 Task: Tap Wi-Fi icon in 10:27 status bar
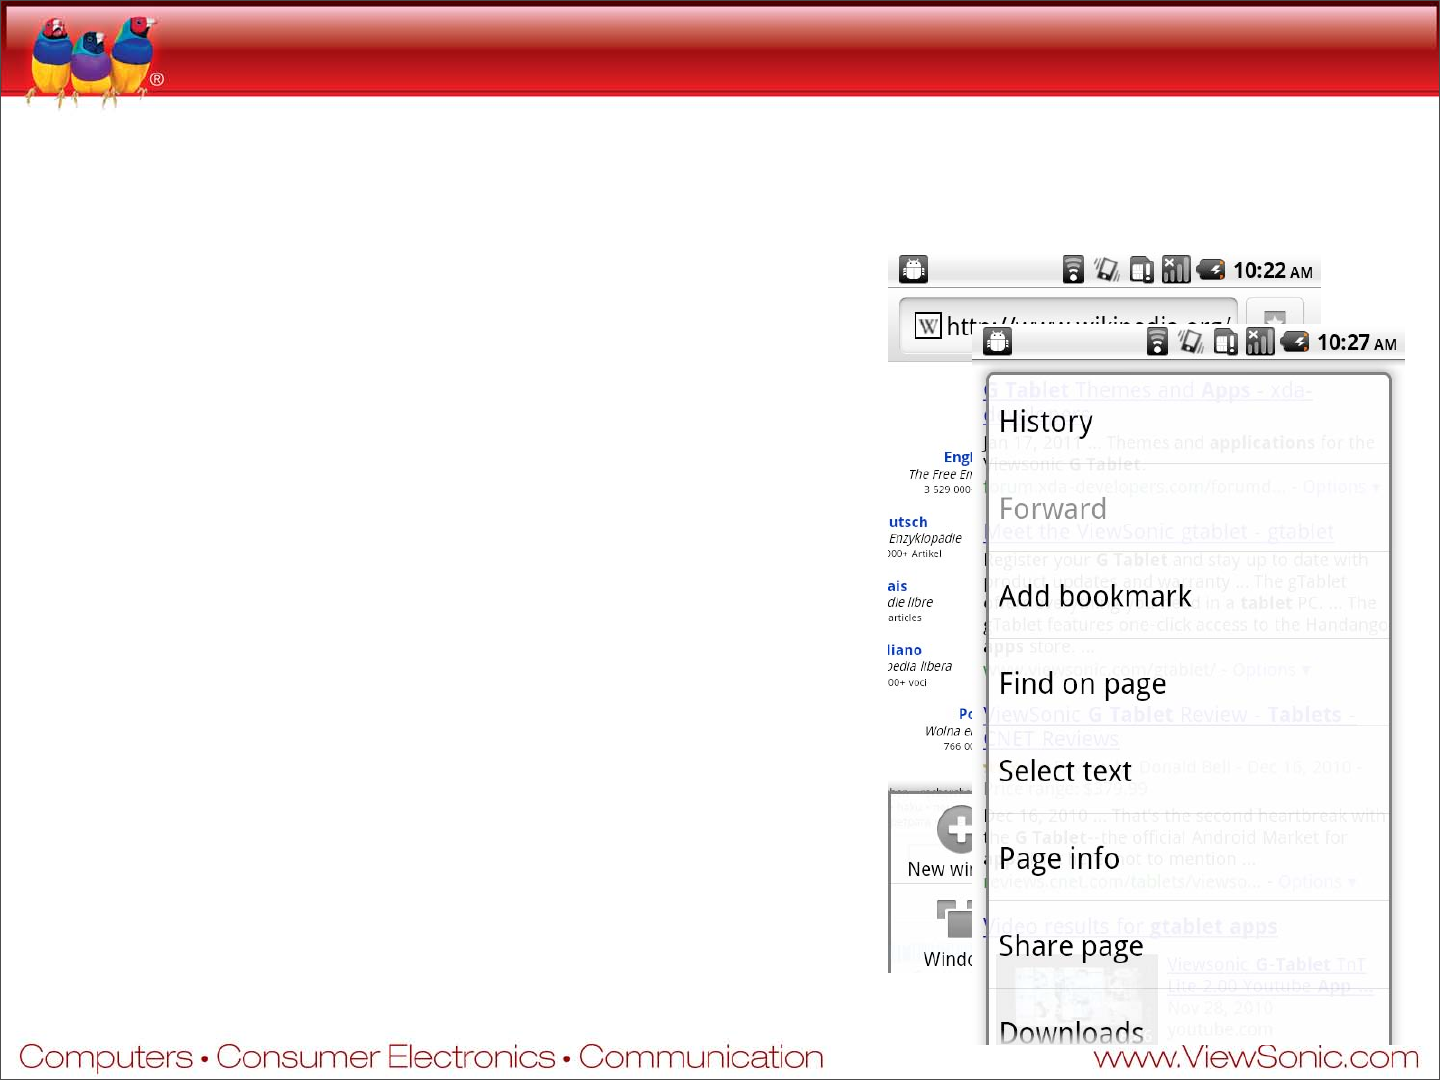[1157, 342]
